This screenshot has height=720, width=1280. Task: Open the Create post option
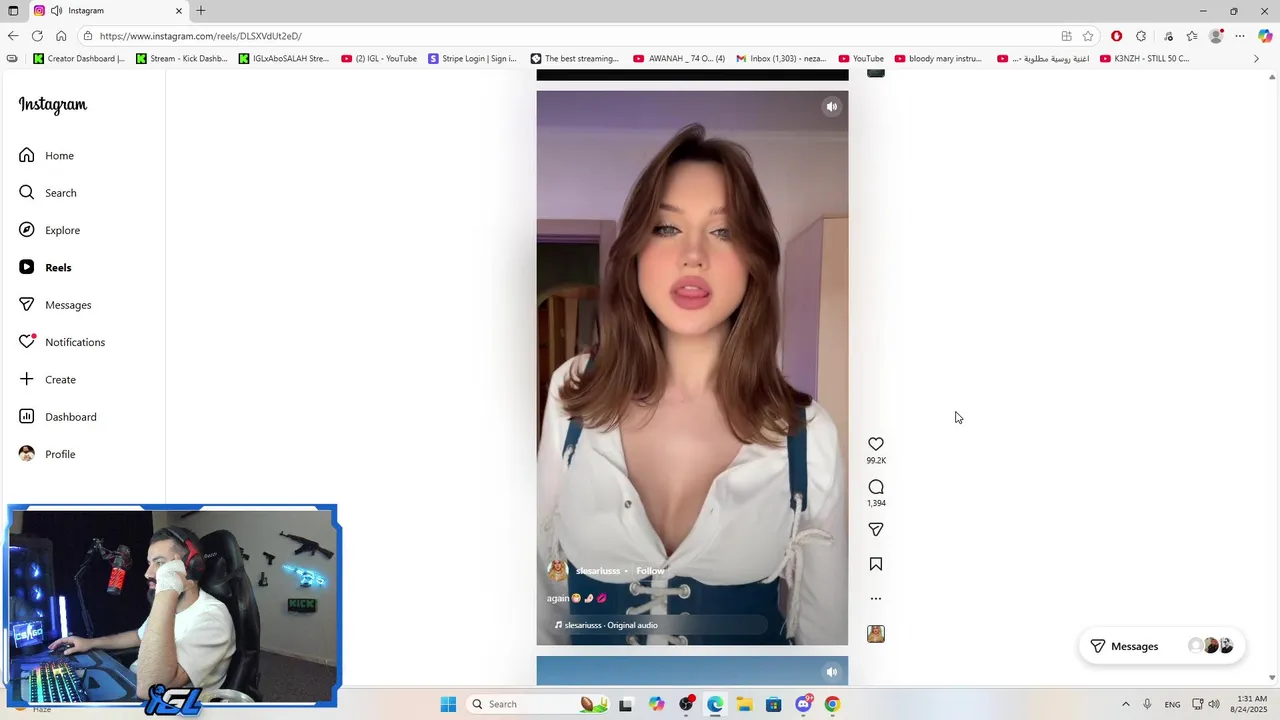click(47, 379)
